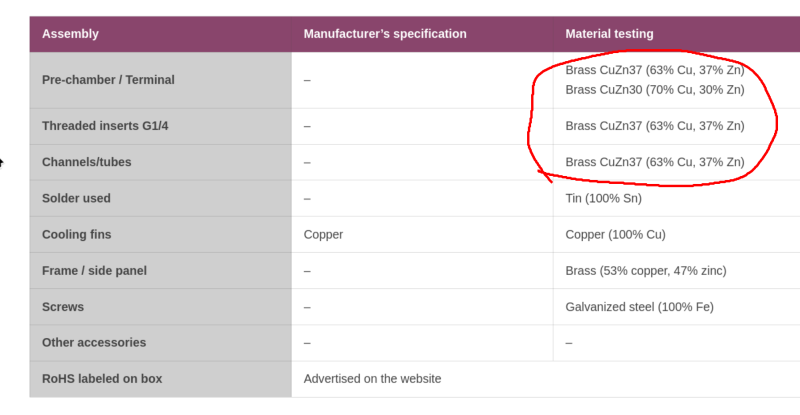This screenshot has height=415, width=800.
Task: Click the Assembly column header
Action: [x=70, y=34]
